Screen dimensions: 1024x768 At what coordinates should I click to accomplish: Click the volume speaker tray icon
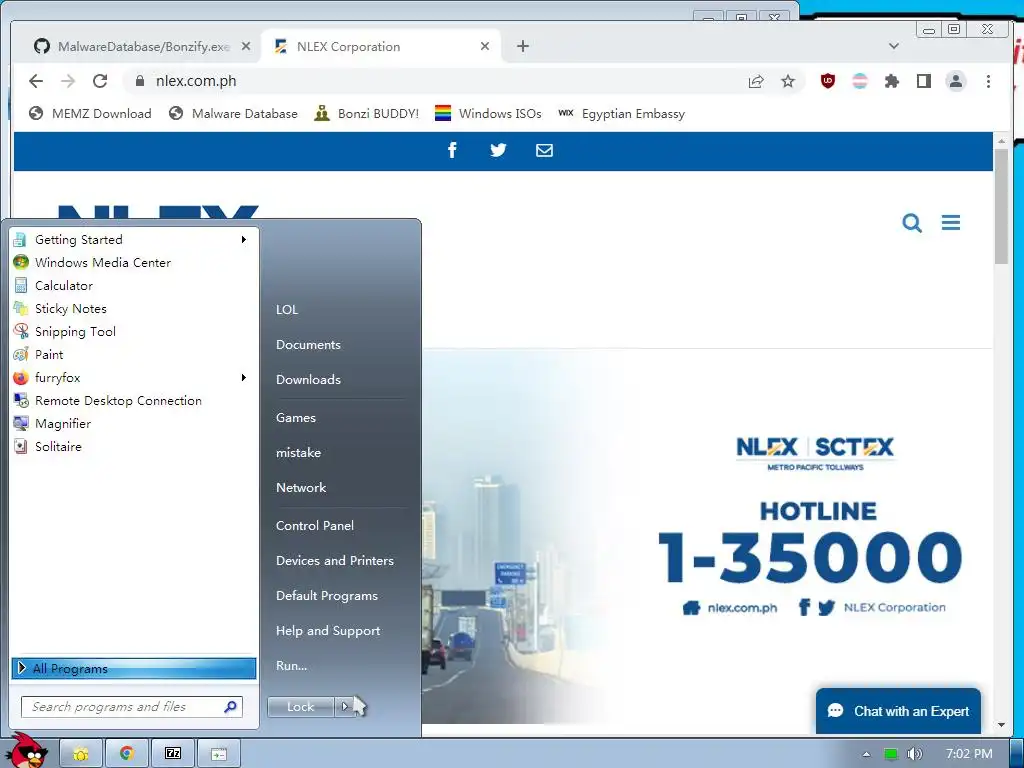coord(914,754)
